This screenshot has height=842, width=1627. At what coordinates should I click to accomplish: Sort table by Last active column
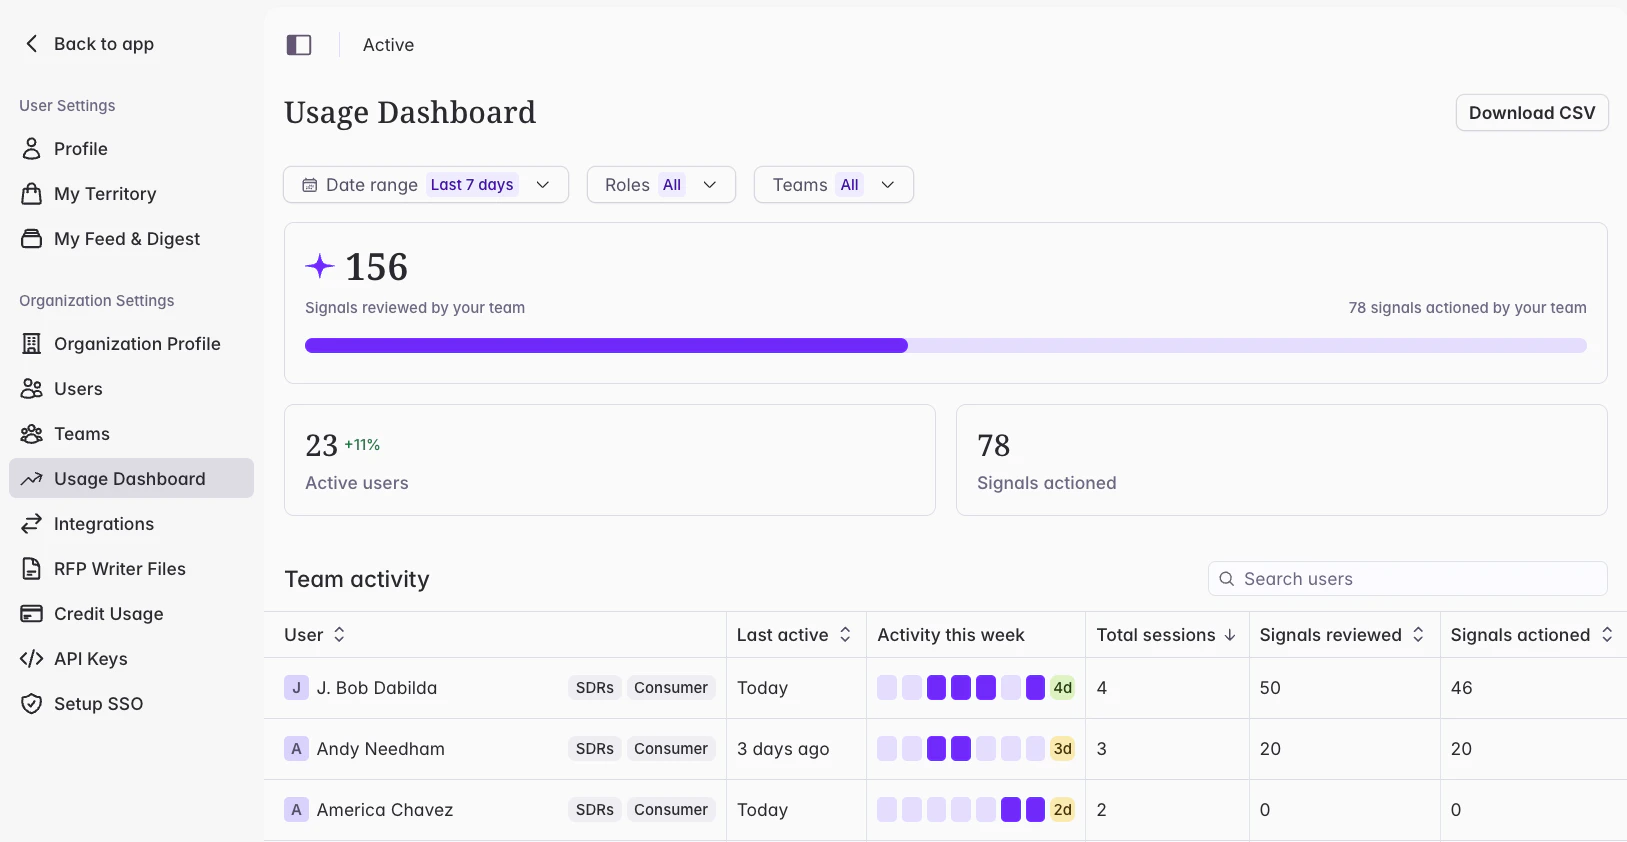pyautogui.click(x=845, y=634)
